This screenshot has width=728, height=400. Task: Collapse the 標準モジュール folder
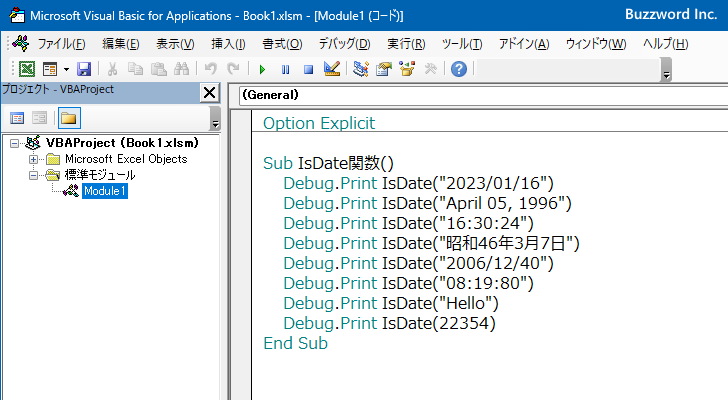(x=33, y=175)
